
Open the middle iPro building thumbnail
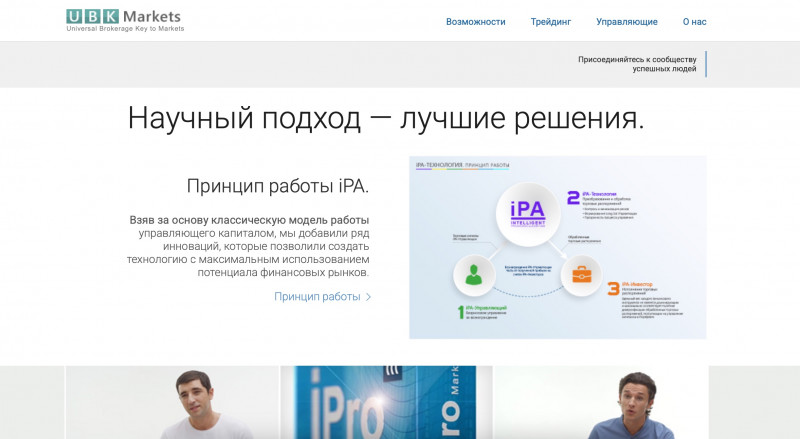(x=386, y=402)
